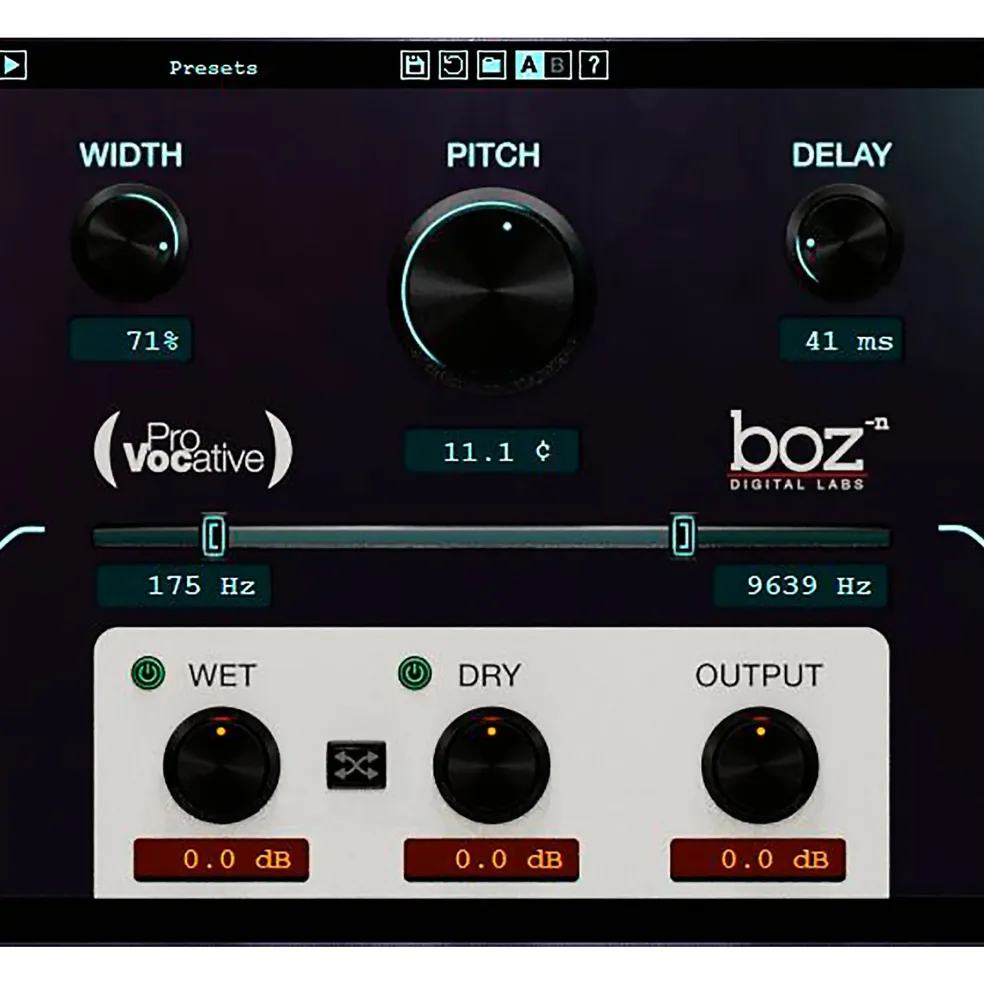Click the undo/revert arrow icon

[x=453, y=65]
